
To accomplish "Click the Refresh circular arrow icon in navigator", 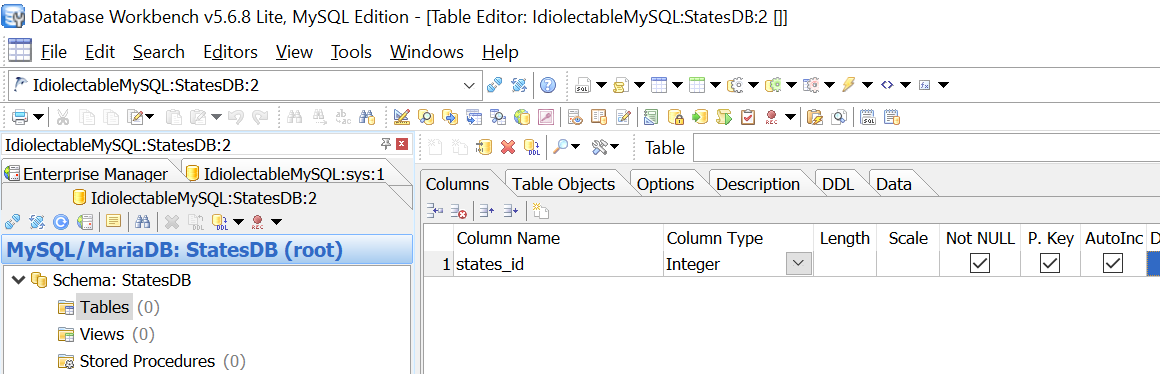I will pos(61,221).
